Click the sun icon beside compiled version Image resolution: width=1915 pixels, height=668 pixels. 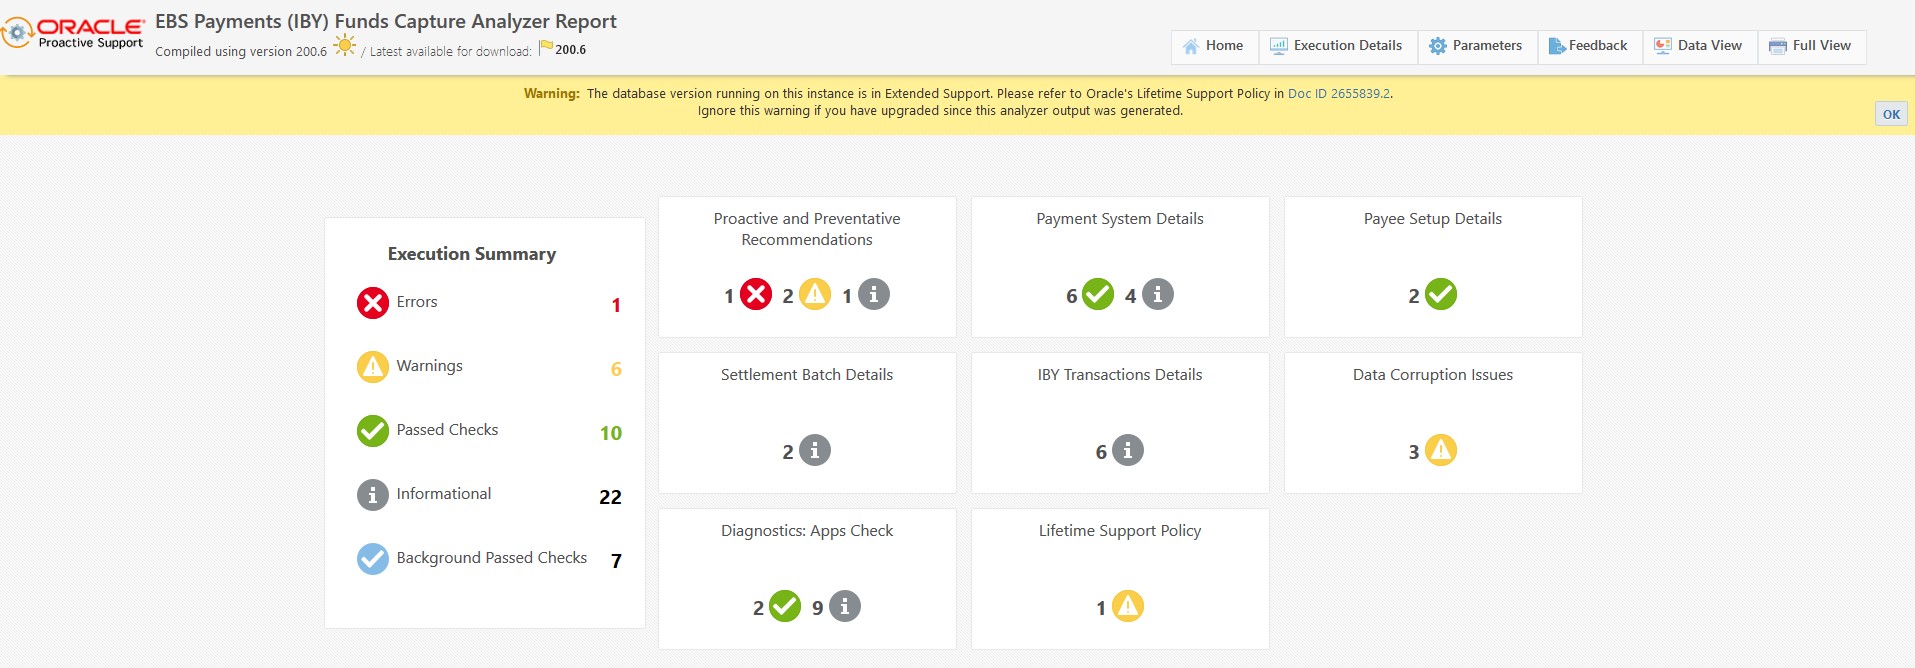(x=345, y=46)
